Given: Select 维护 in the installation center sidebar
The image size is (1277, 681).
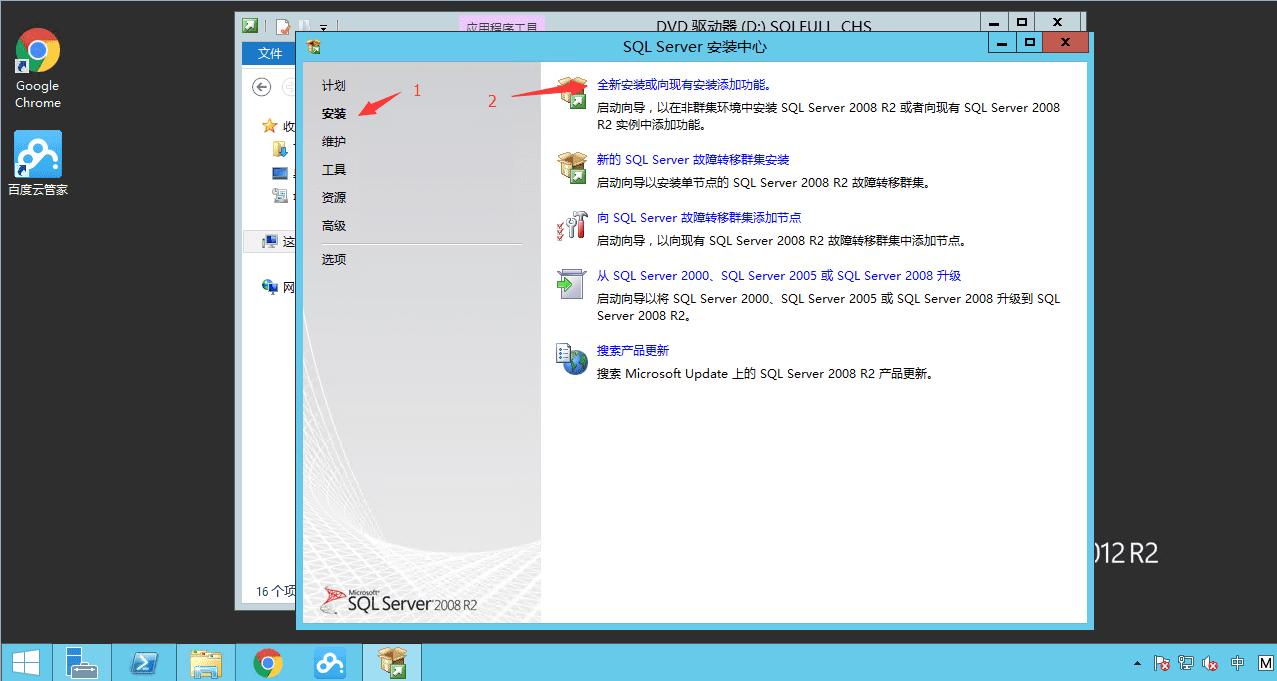Looking at the screenshot, I should pos(333,141).
